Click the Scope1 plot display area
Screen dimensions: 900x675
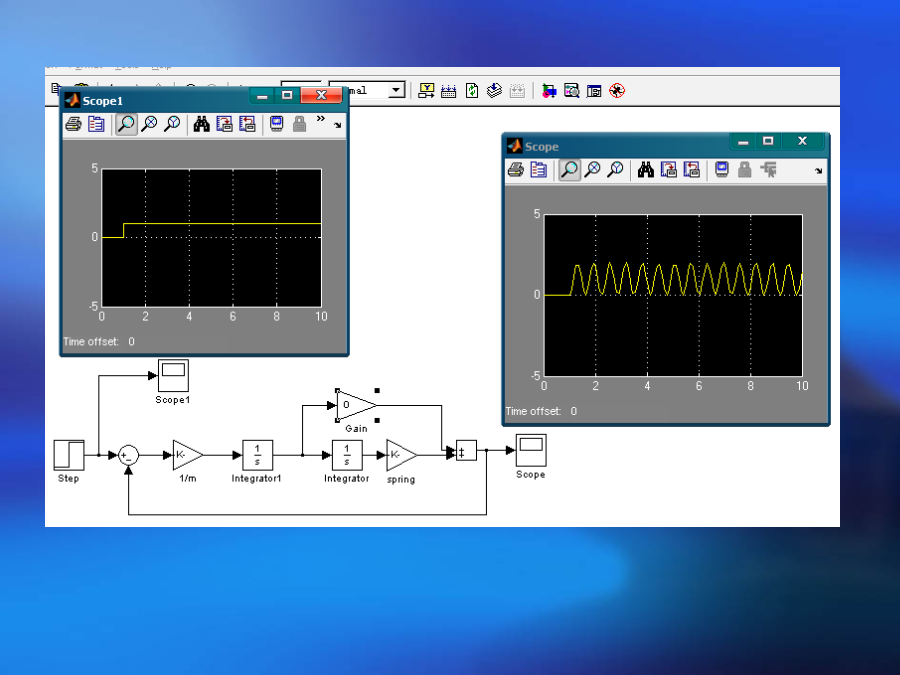point(211,238)
